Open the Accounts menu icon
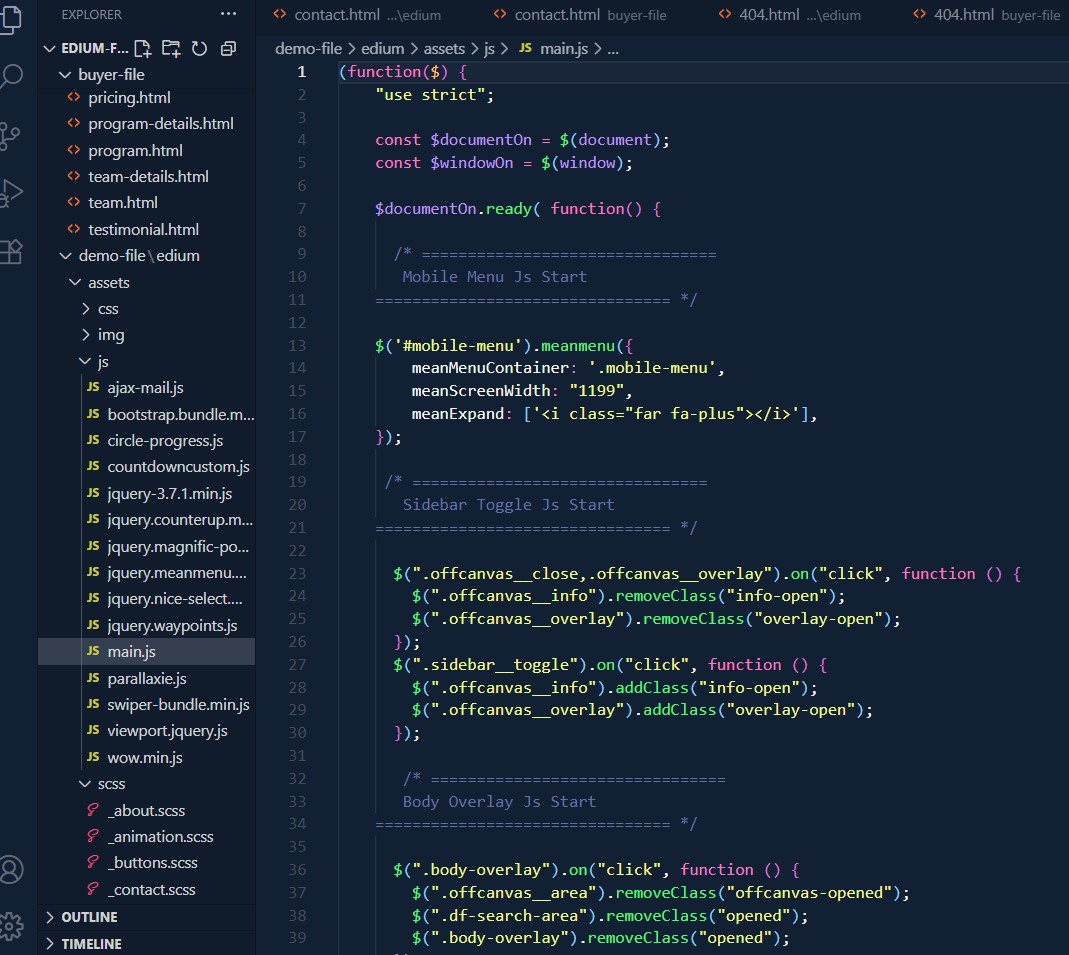The height and width of the screenshot is (955, 1069). tap(12, 869)
